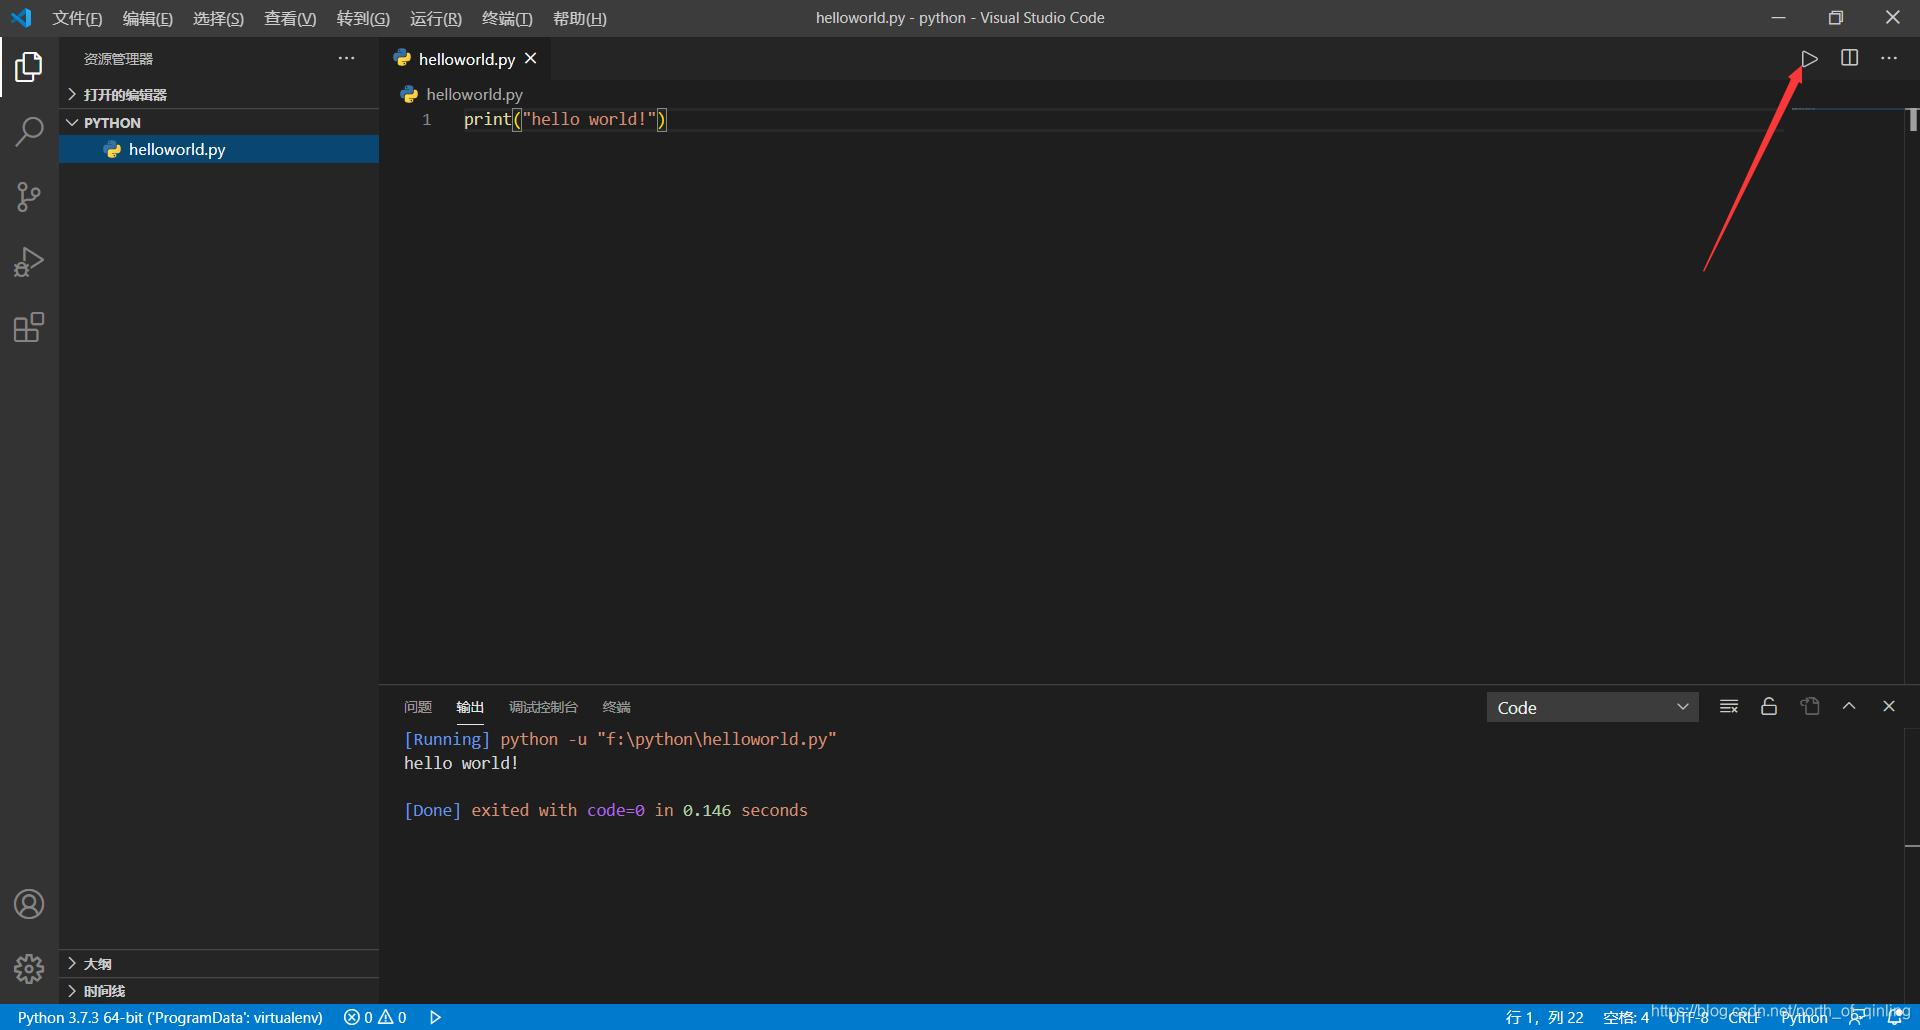Open the 转到(G) menu
1920x1030 pixels.
tap(363, 18)
